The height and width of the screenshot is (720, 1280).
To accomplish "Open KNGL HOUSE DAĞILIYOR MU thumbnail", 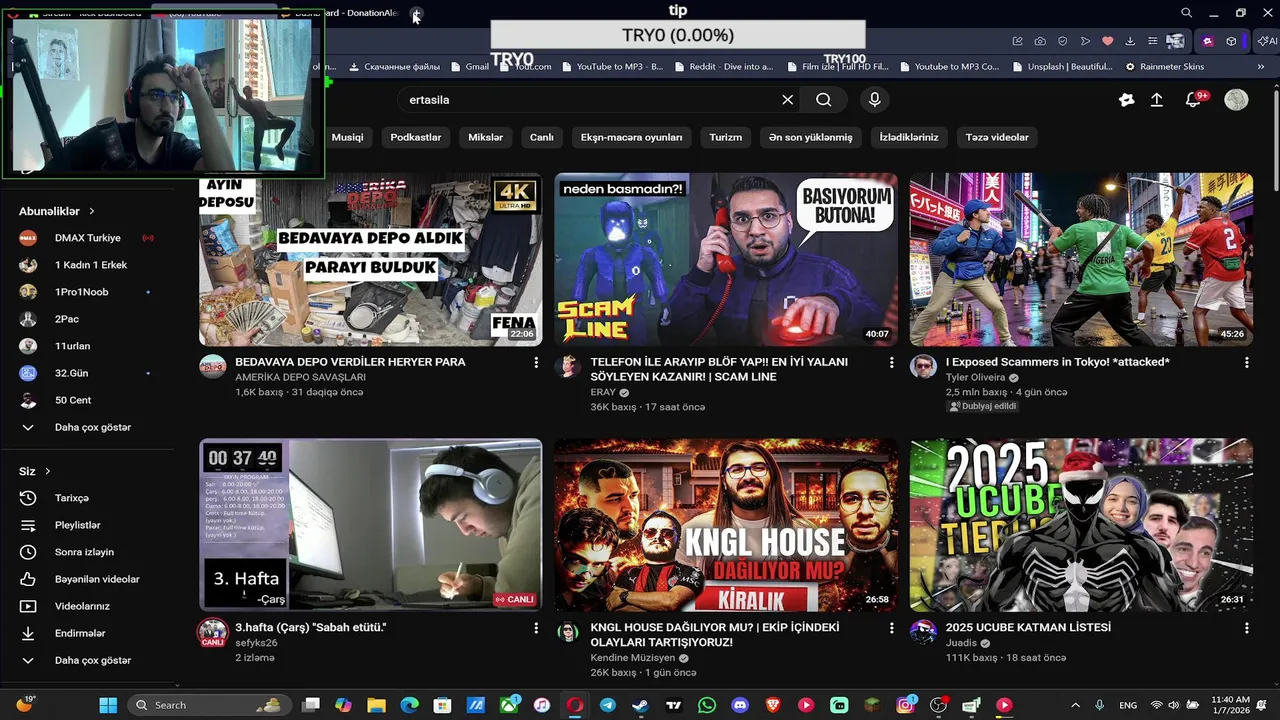I will 726,525.
